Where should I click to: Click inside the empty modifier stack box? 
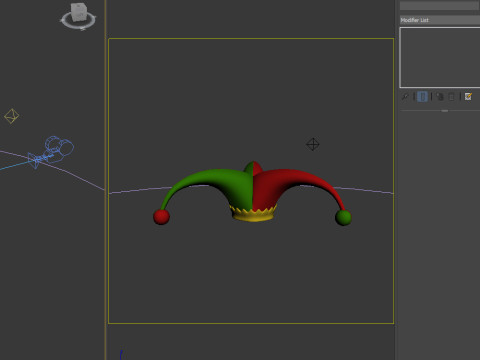tap(440, 57)
